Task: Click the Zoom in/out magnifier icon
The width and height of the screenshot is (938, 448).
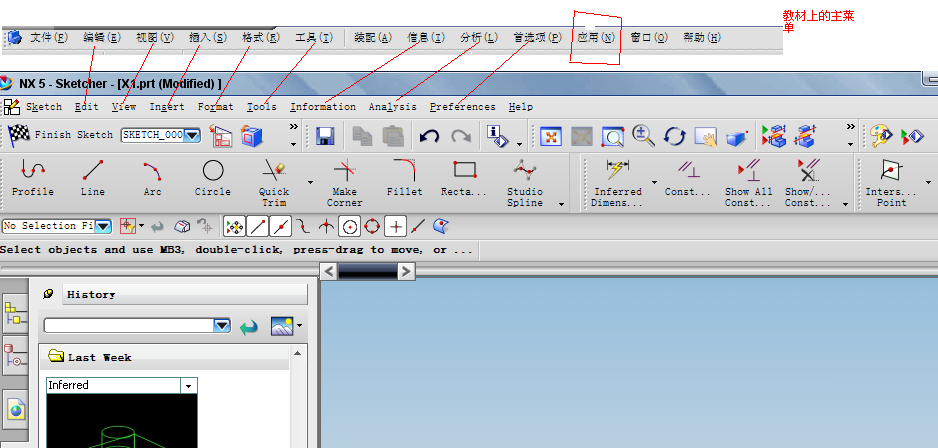Action: pos(643,136)
